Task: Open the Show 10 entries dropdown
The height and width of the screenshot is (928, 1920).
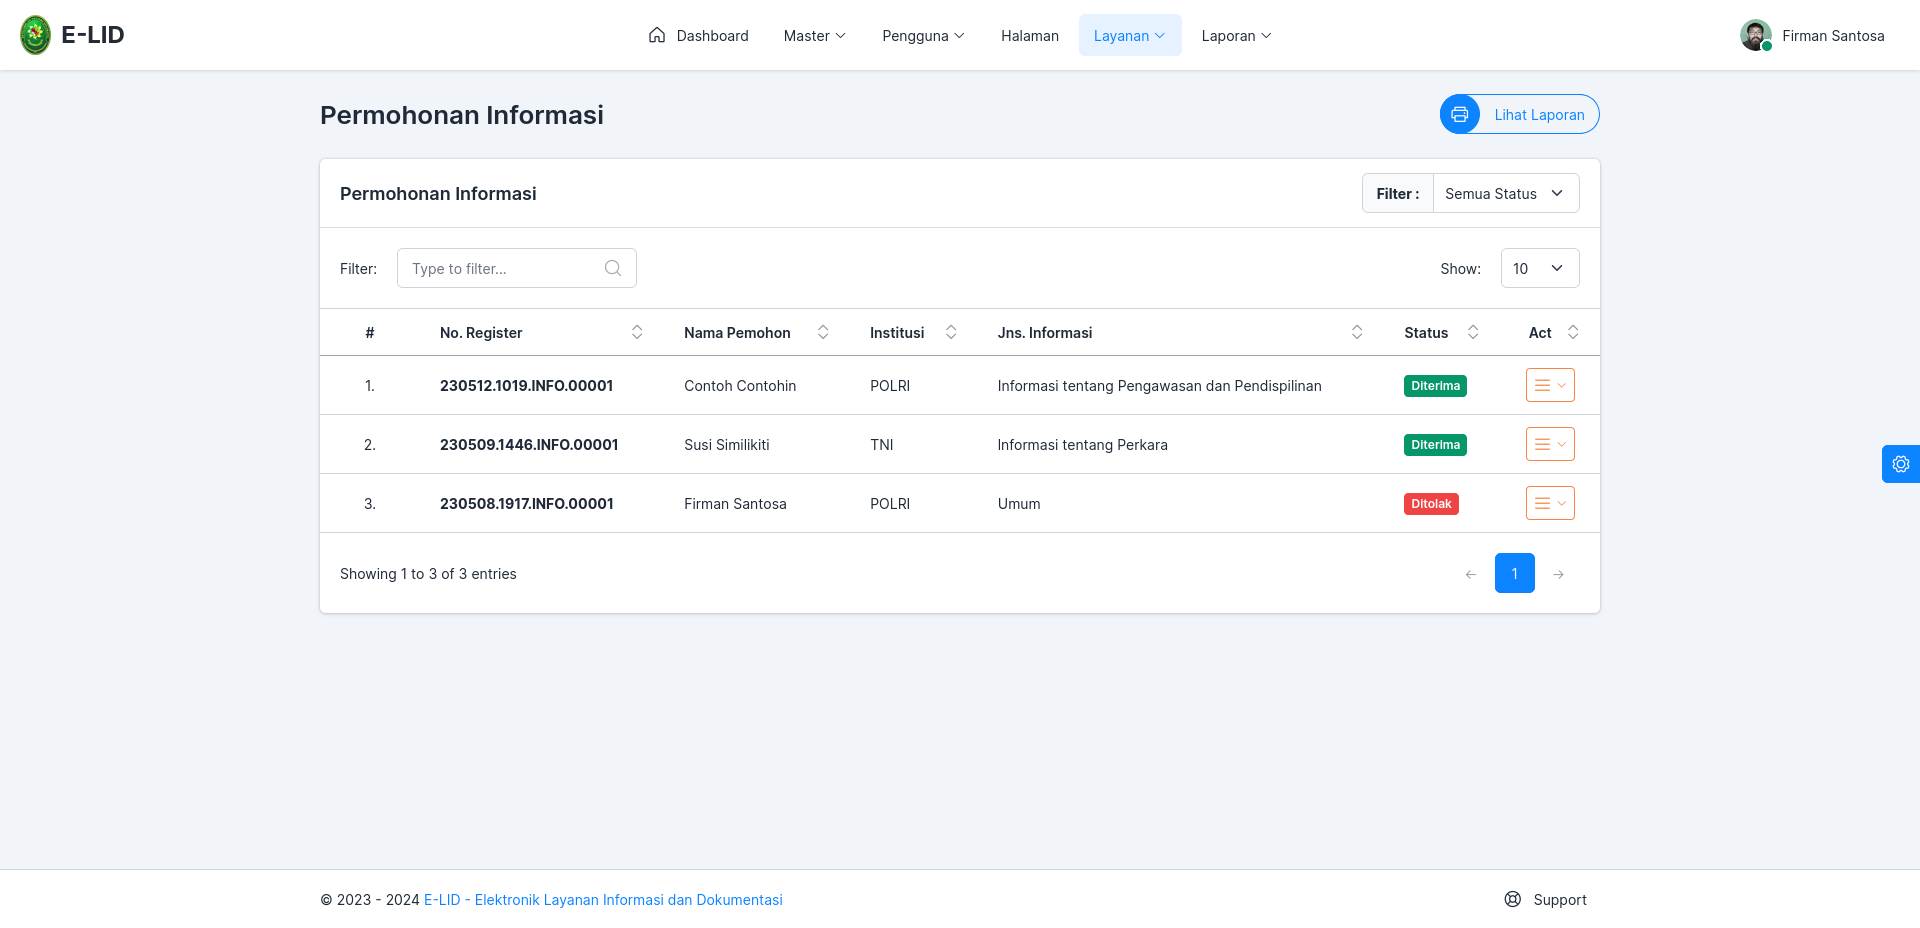Action: coord(1540,268)
